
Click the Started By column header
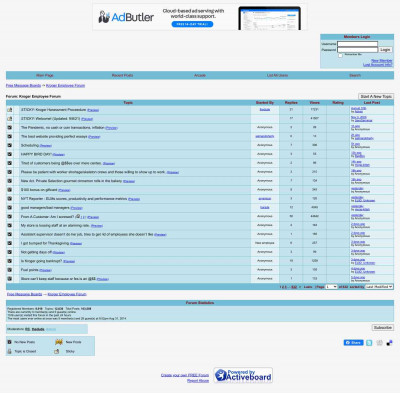click(265, 103)
